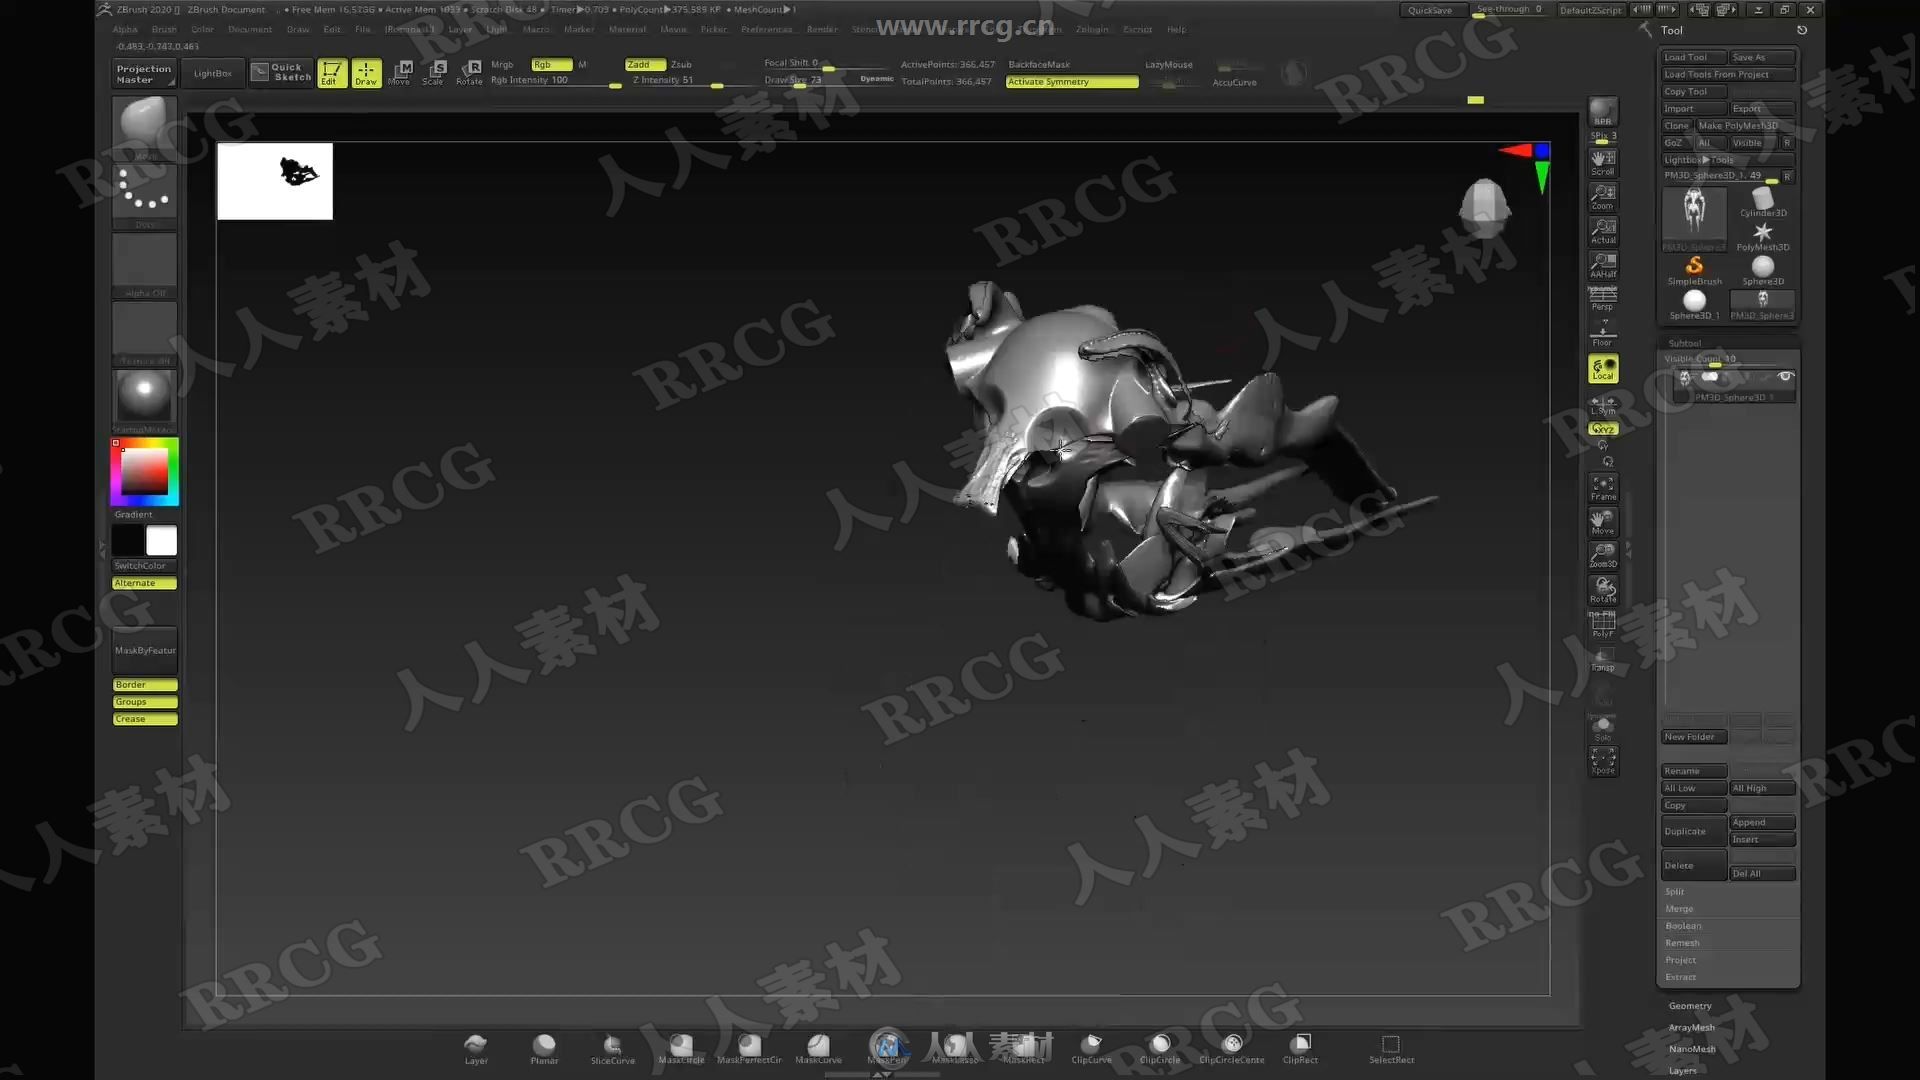
Task: Toggle Activate Symmetry
Action: click(1072, 82)
